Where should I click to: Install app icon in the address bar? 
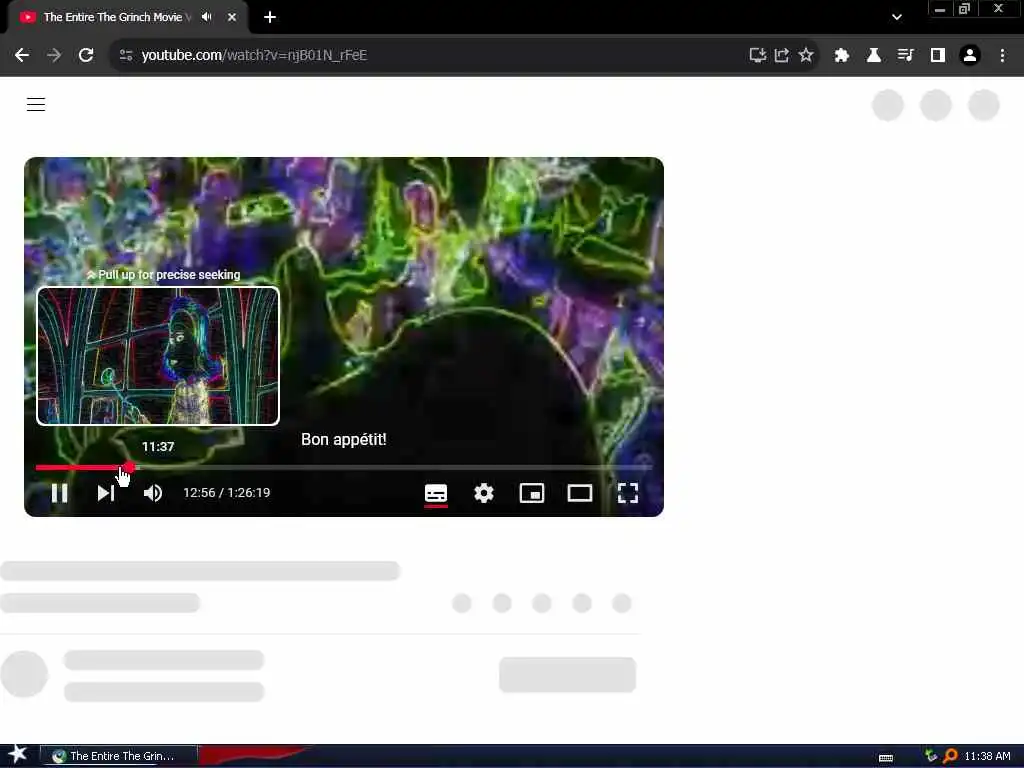point(758,56)
